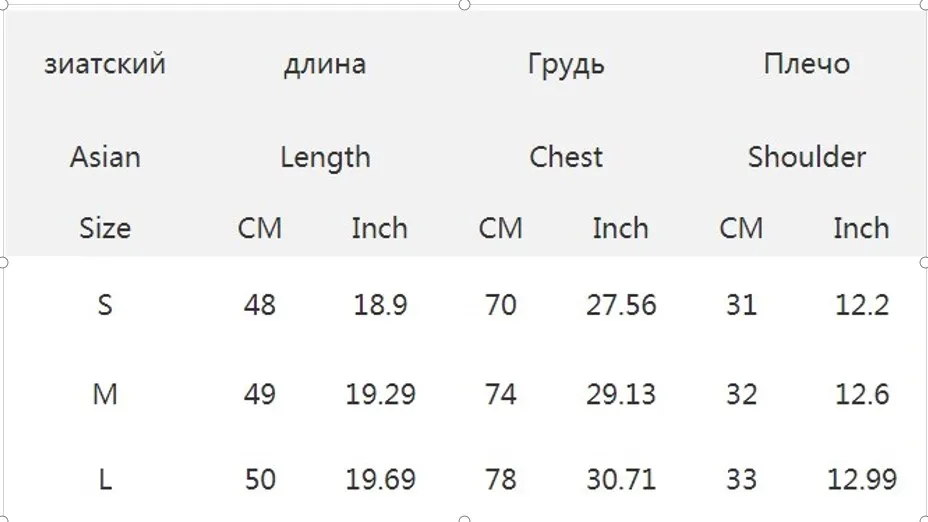Click the Russian header 'Грудь'
This screenshot has height=522, width=928.
566,65
